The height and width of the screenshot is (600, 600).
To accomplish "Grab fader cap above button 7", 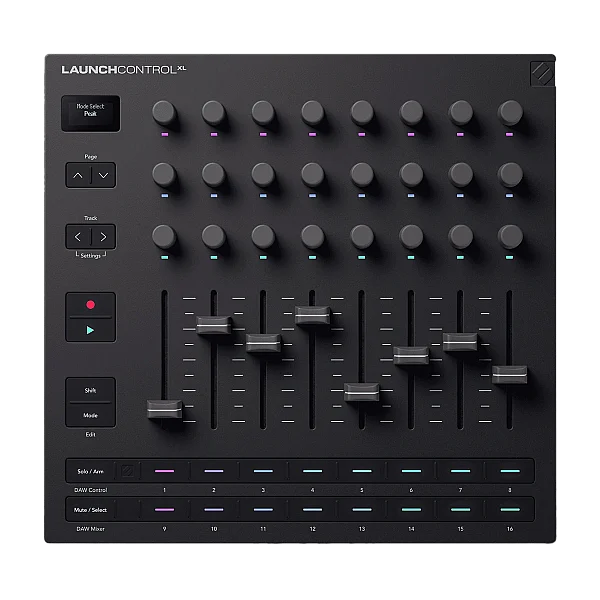I will tap(460, 342).
